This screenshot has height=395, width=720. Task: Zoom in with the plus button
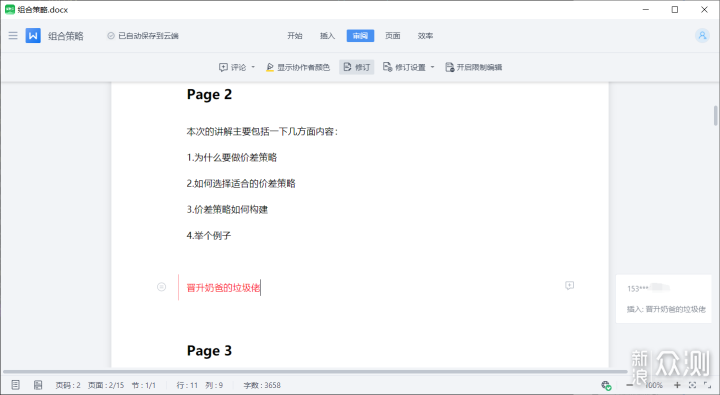point(677,385)
